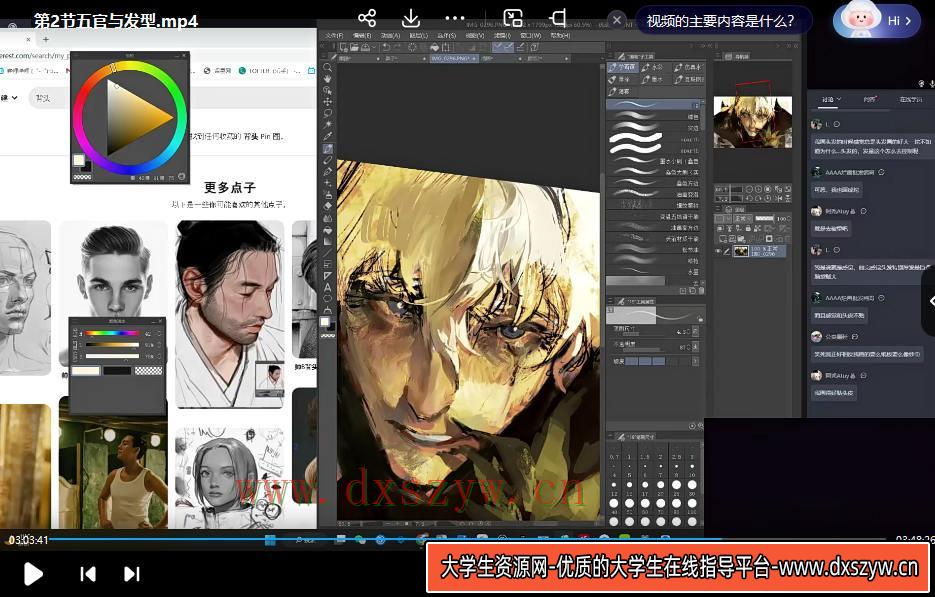Select the Fill bucket tool in toolbar

[327, 230]
